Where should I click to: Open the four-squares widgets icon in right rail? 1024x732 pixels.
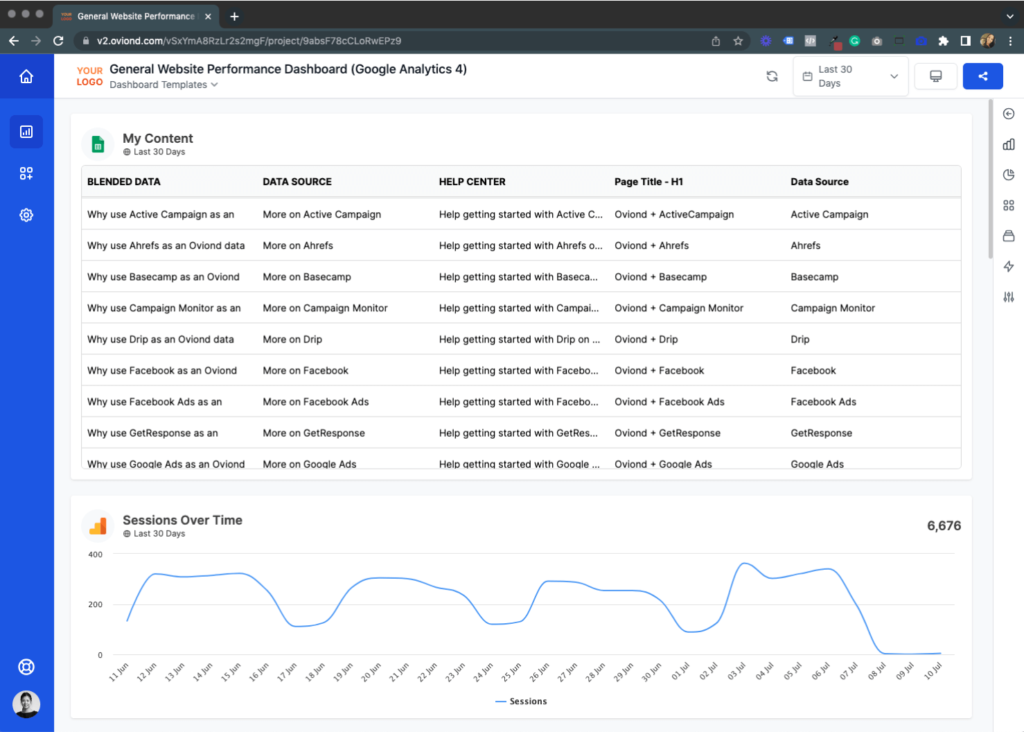[1008, 205]
